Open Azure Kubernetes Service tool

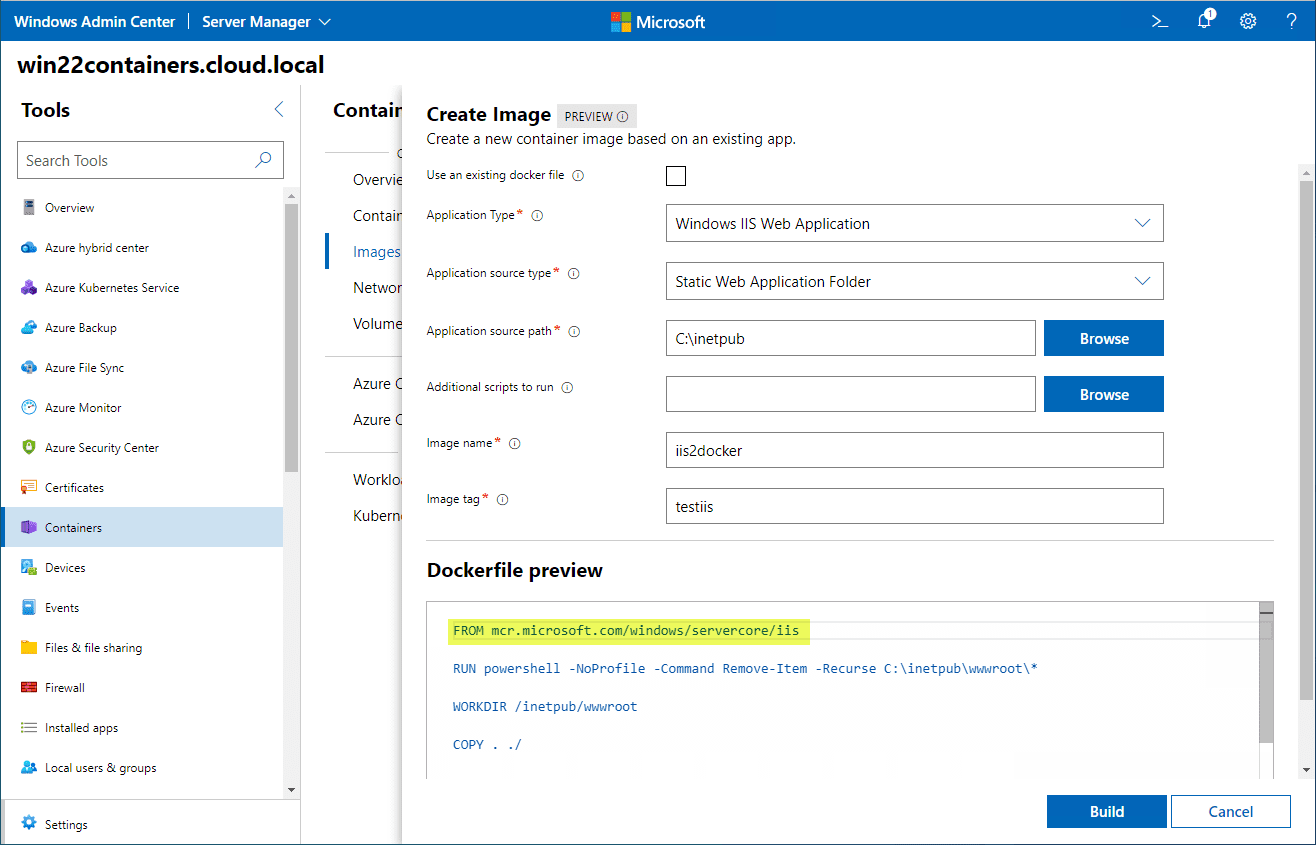(x=112, y=288)
